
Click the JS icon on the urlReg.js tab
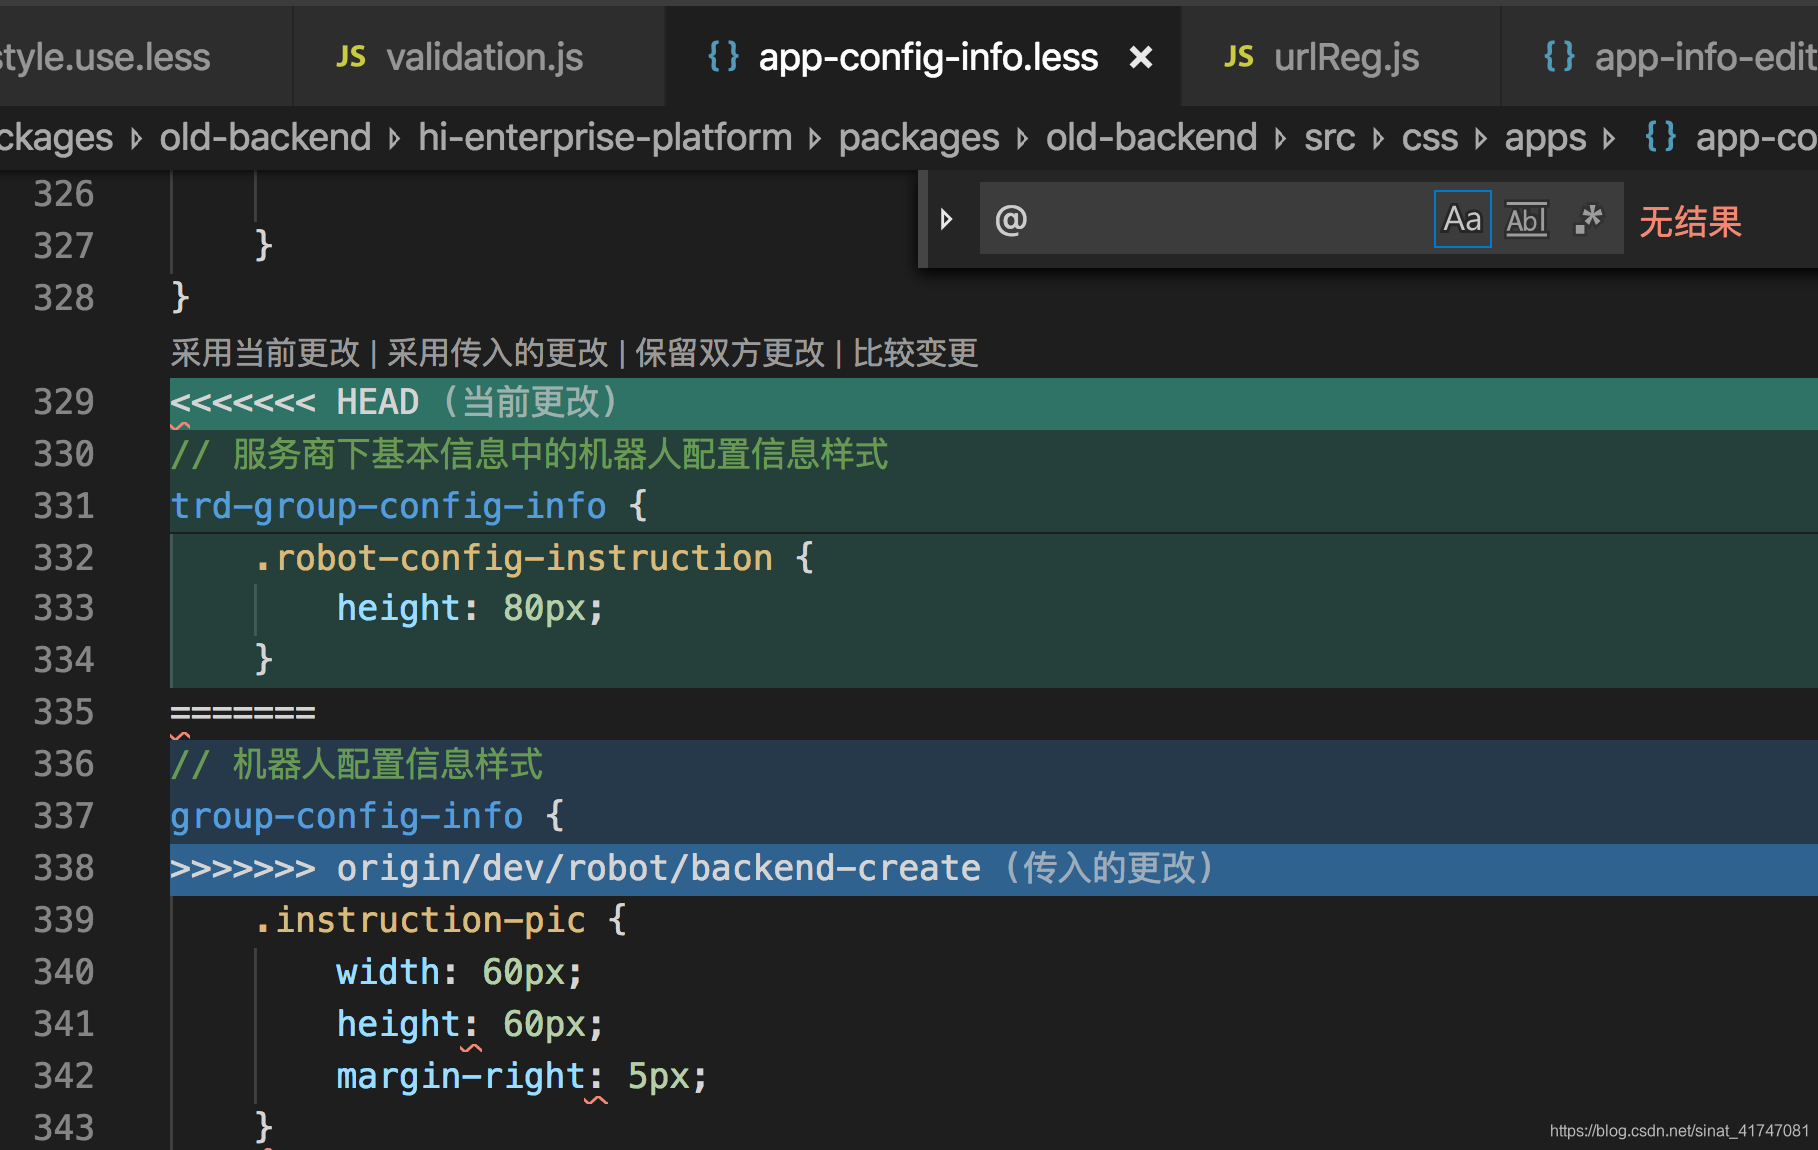pos(1239,57)
